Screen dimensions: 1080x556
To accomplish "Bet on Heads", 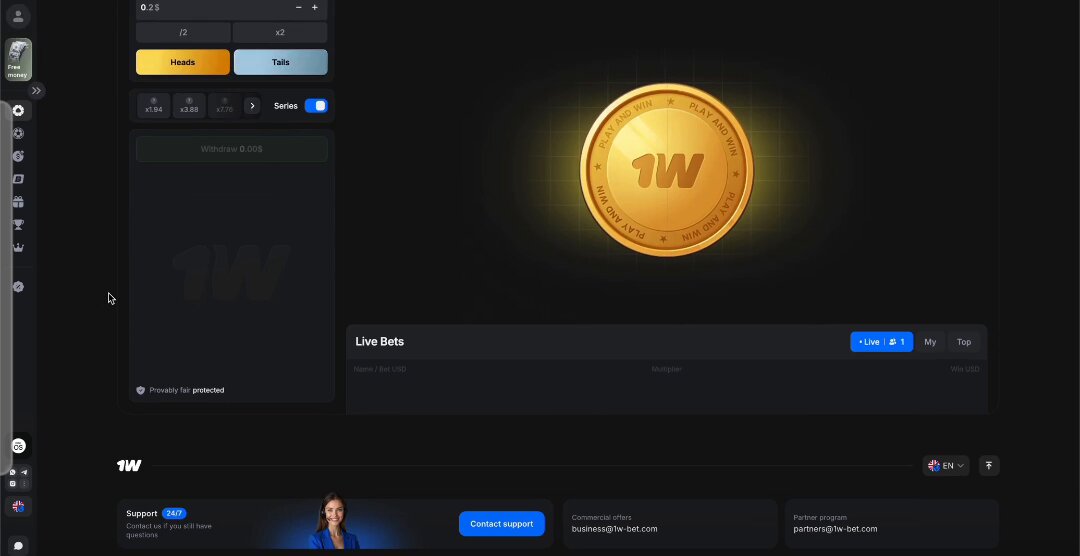I will (x=183, y=62).
